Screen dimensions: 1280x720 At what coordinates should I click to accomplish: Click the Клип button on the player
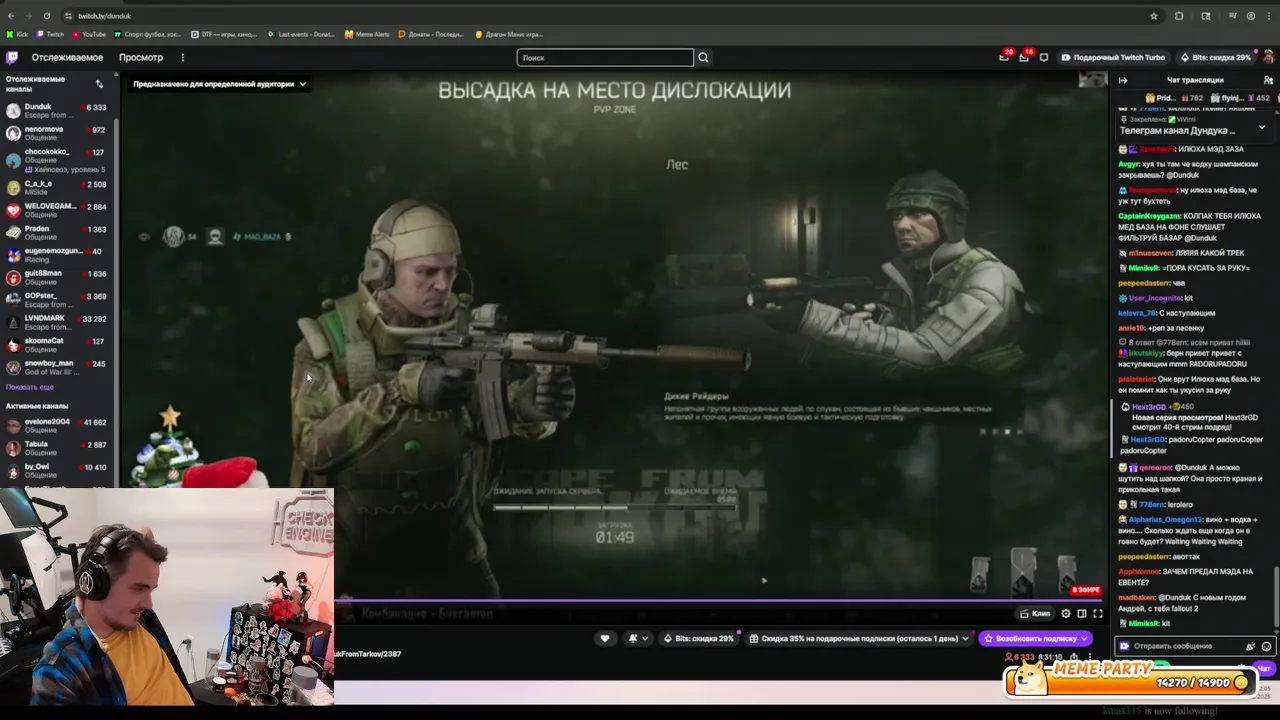coord(1035,613)
